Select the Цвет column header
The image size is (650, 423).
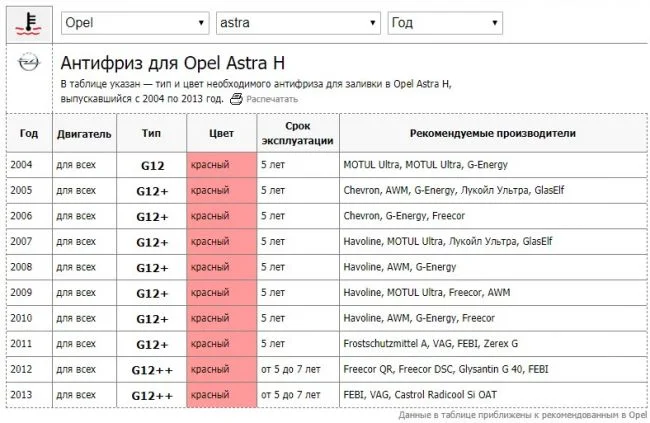pyautogui.click(x=221, y=134)
